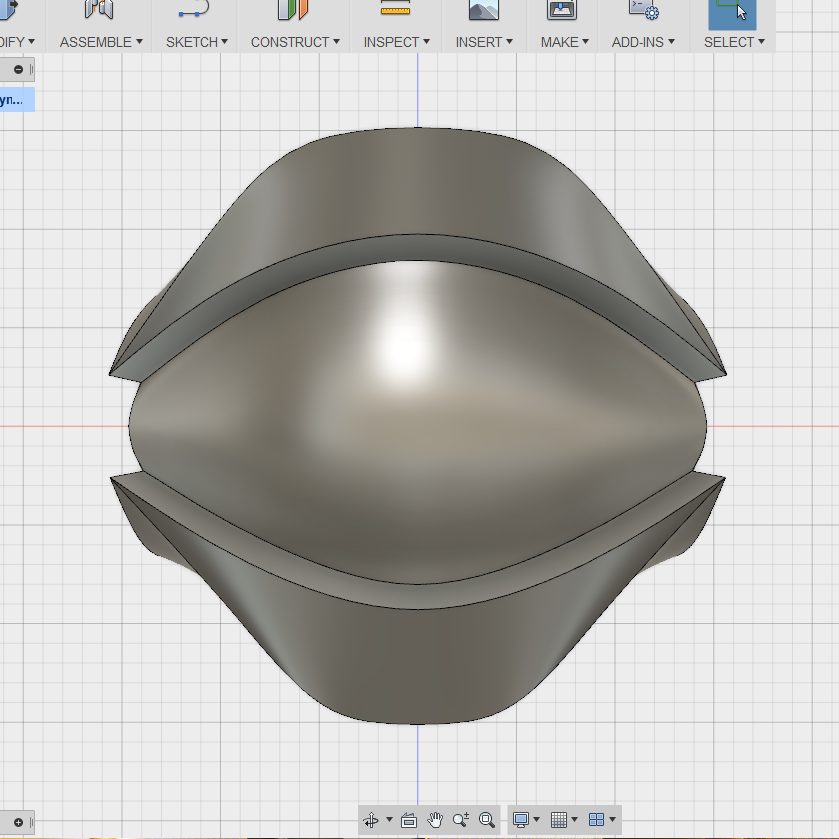Open the MAKE menu
Image resolution: width=839 pixels, height=839 pixels.
[x=565, y=42]
